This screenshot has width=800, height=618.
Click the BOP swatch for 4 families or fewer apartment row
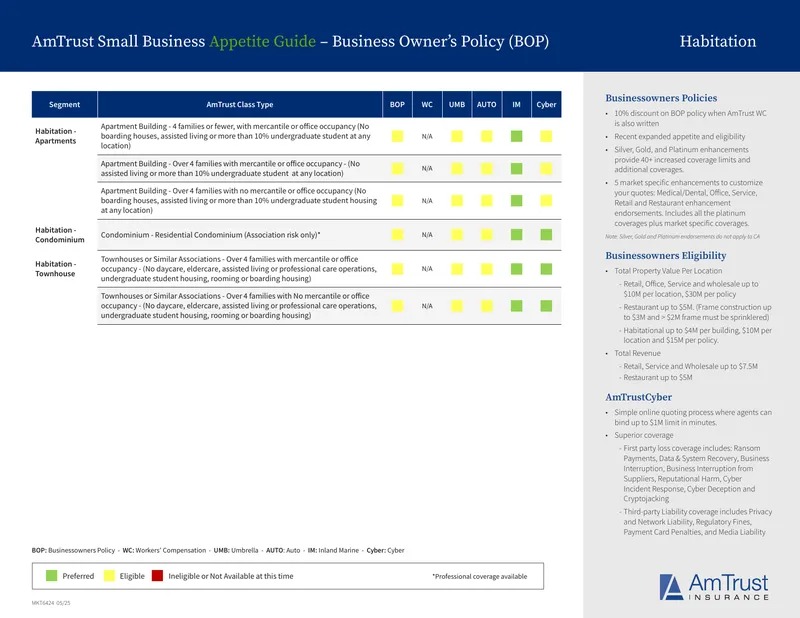coord(397,136)
